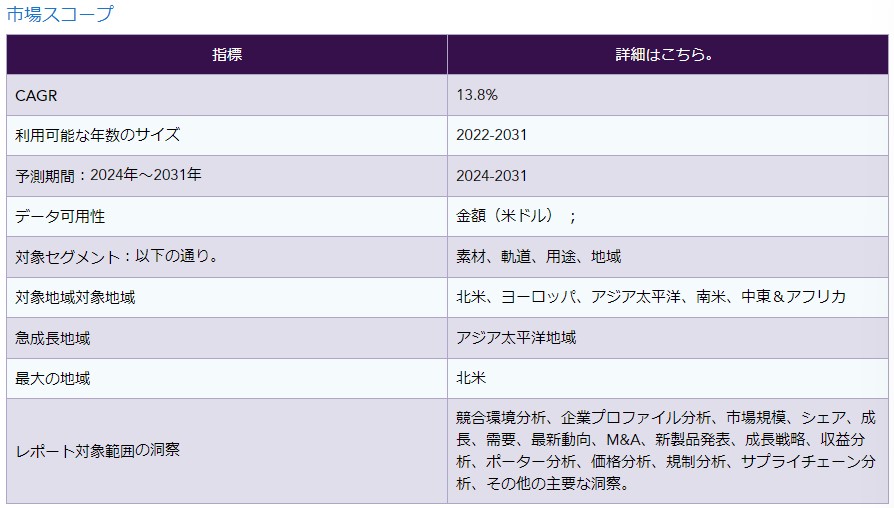Select the 指標 column header

pyautogui.click(x=227, y=55)
